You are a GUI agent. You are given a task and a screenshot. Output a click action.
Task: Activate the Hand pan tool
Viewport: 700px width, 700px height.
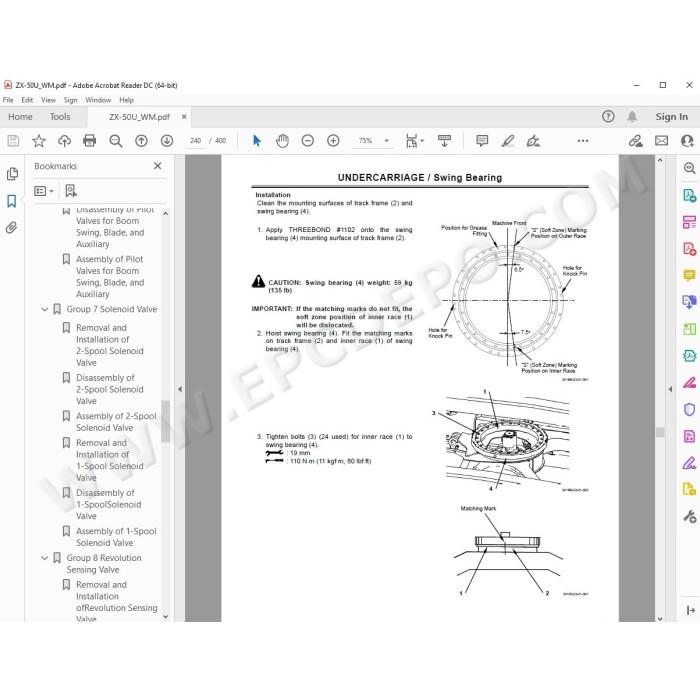coord(282,141)
